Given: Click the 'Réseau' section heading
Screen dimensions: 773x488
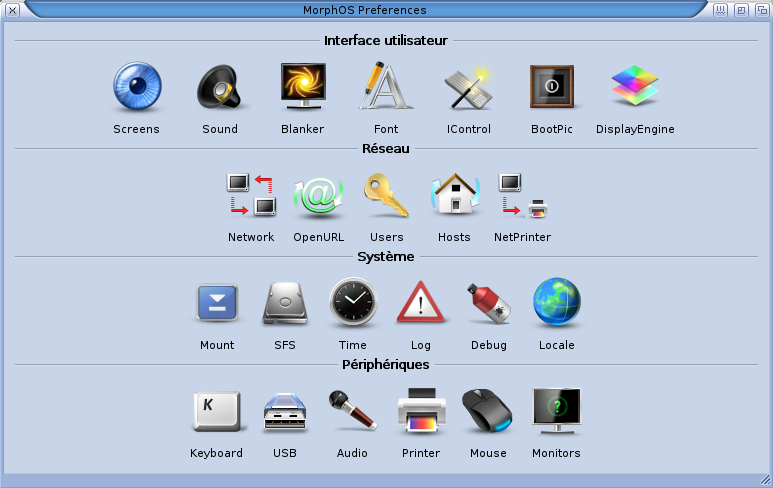Looking at the screenshot, I should point(386,148).
